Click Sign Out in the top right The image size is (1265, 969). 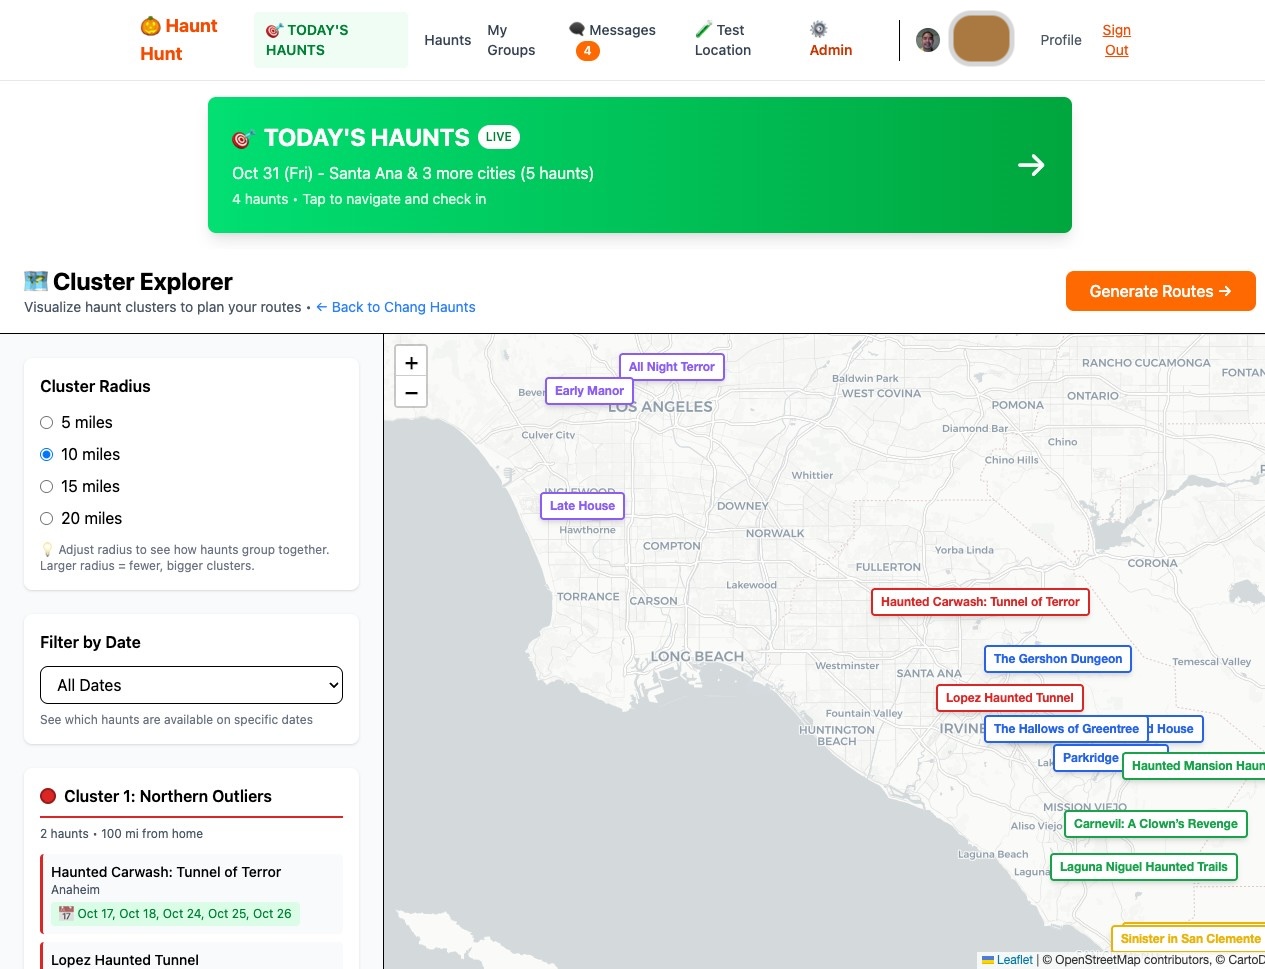[1116, 40]
